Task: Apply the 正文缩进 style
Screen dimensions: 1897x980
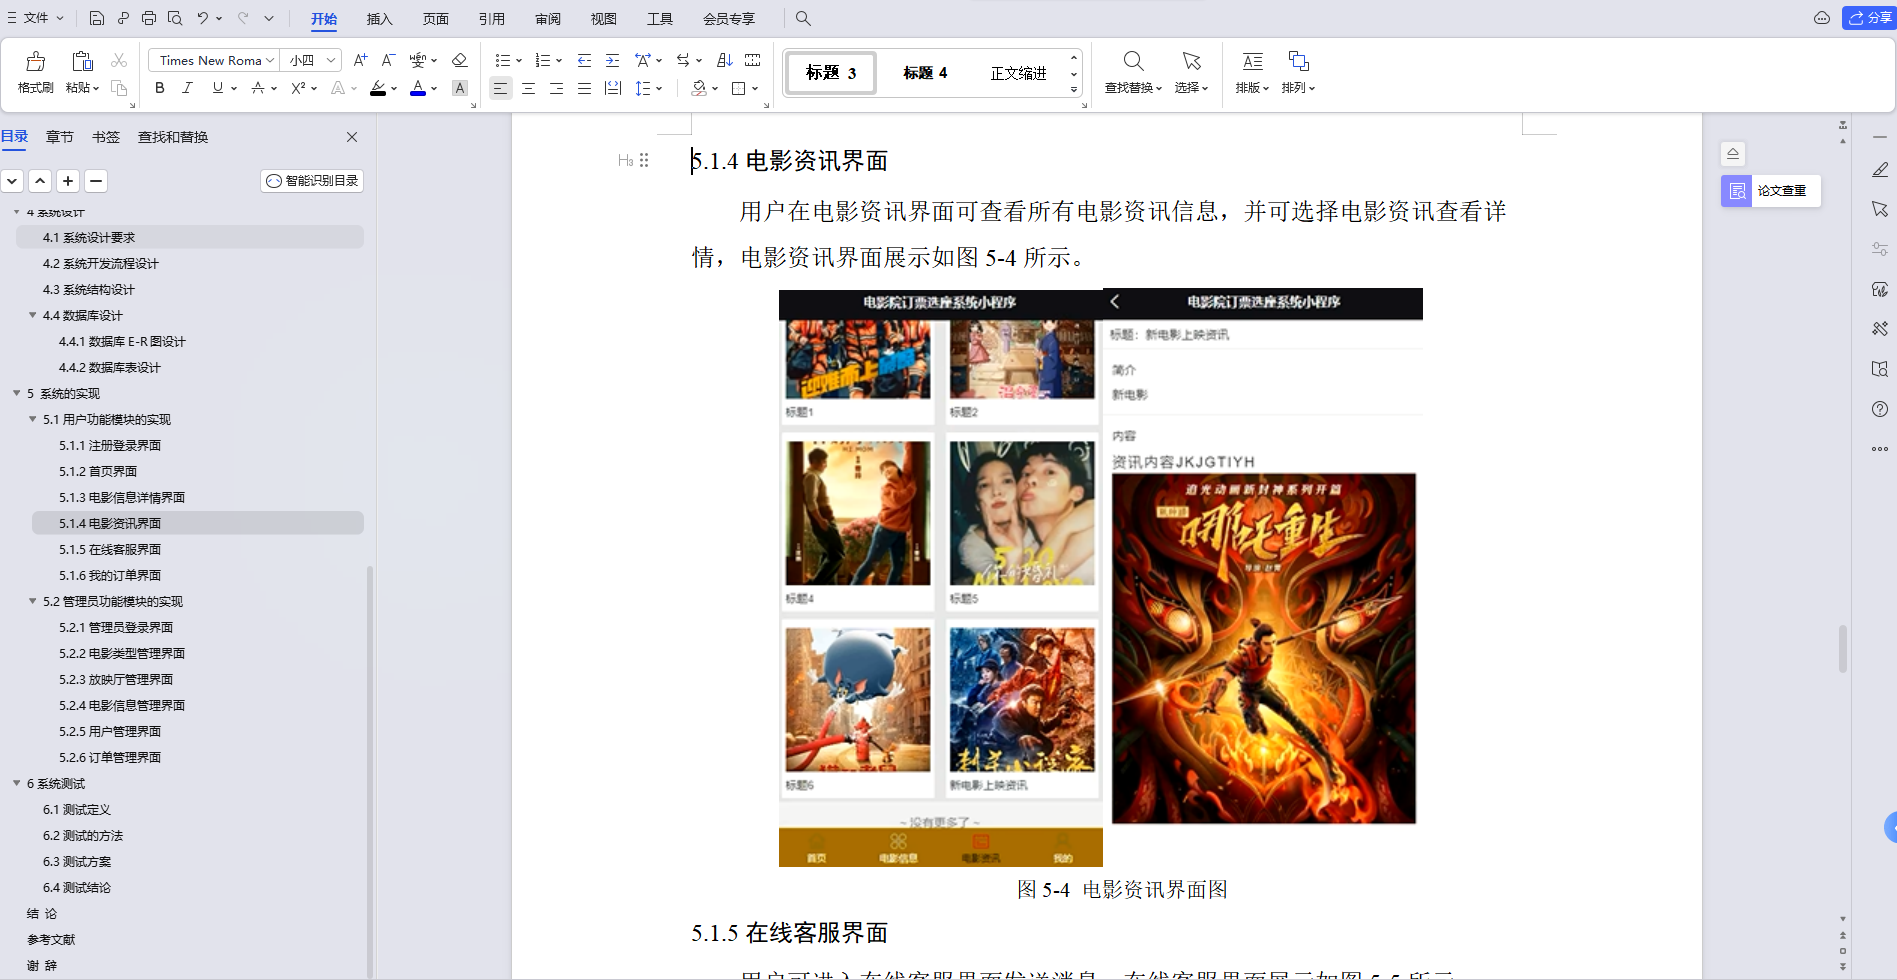Action: point(1018,73)
